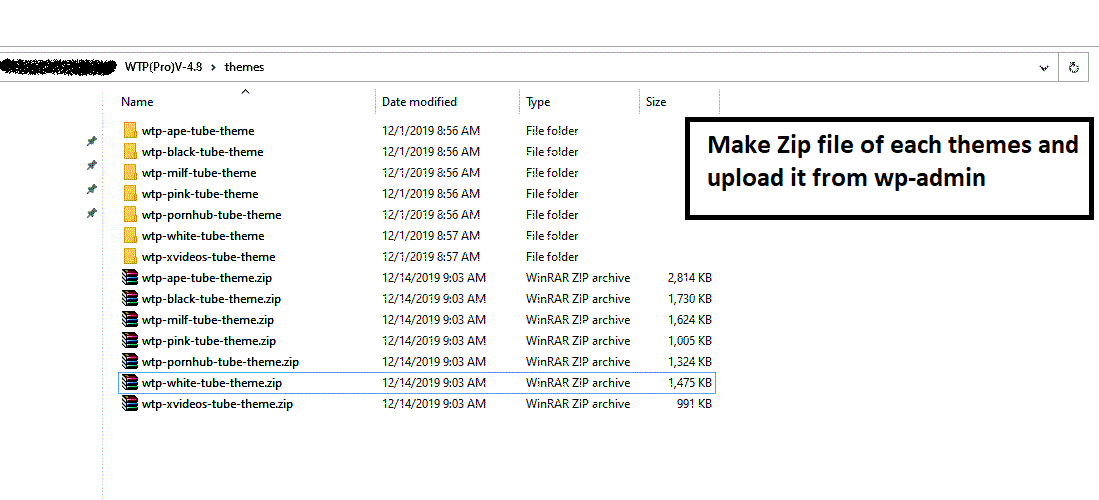Click the 1,005 KB size value

(x=690, y=341)
